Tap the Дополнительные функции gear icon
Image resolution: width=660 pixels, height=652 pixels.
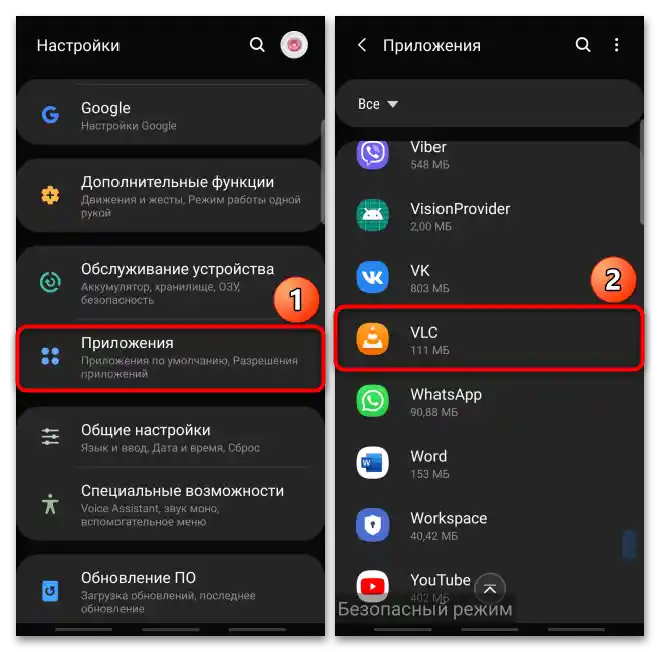click(50, 195)
